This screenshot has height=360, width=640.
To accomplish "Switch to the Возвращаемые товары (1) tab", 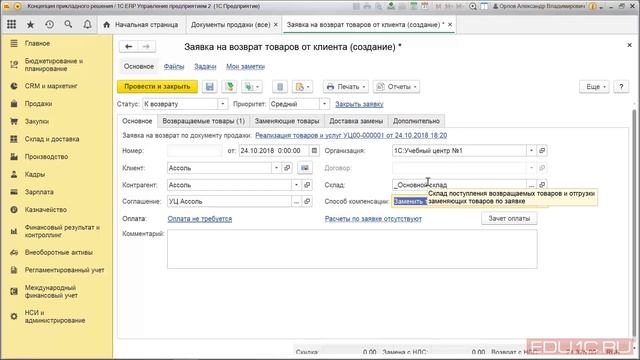I will pos(203,121).
